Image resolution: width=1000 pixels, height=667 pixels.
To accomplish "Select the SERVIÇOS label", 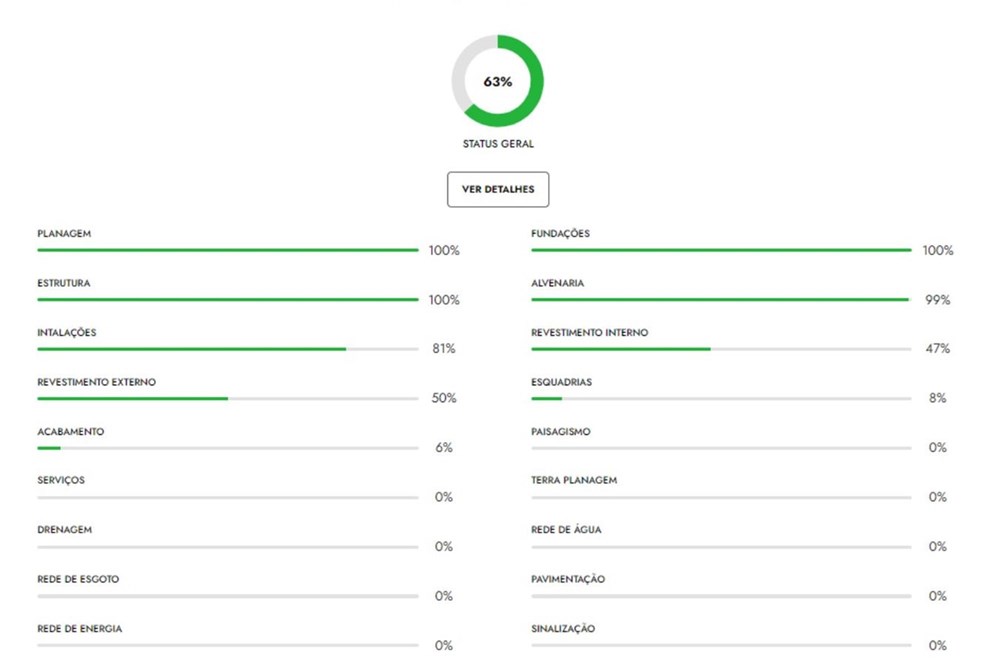I will pyautogui.click(x=61, y=481).
